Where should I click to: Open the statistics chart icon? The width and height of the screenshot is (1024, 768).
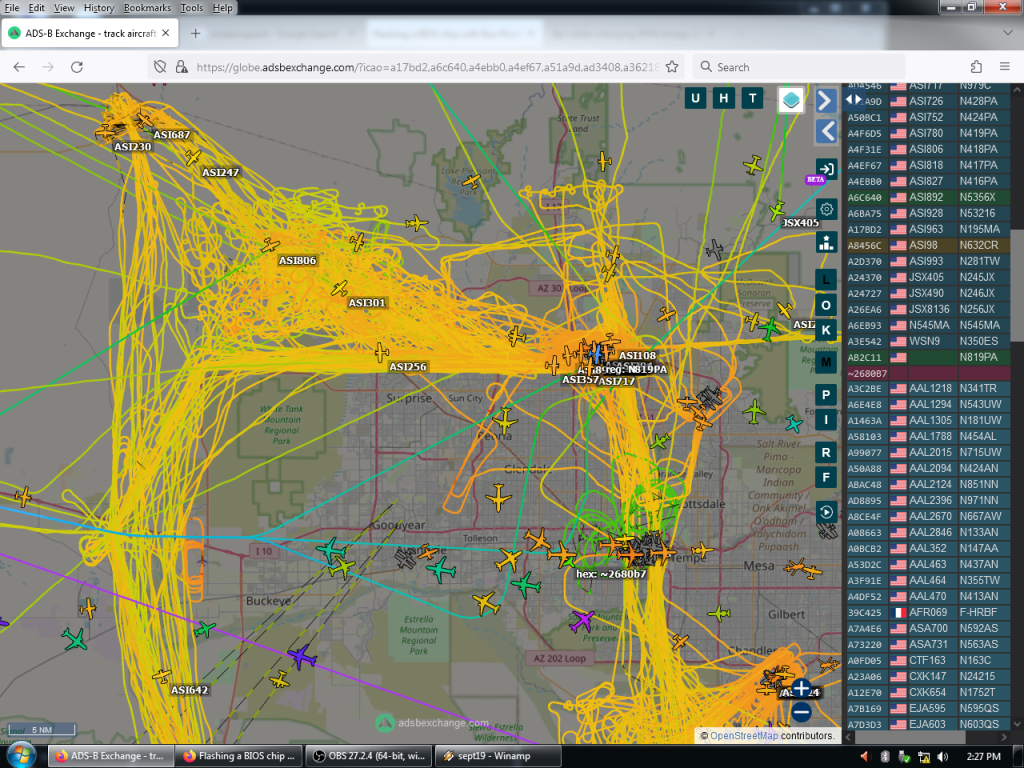click(825, 242)
